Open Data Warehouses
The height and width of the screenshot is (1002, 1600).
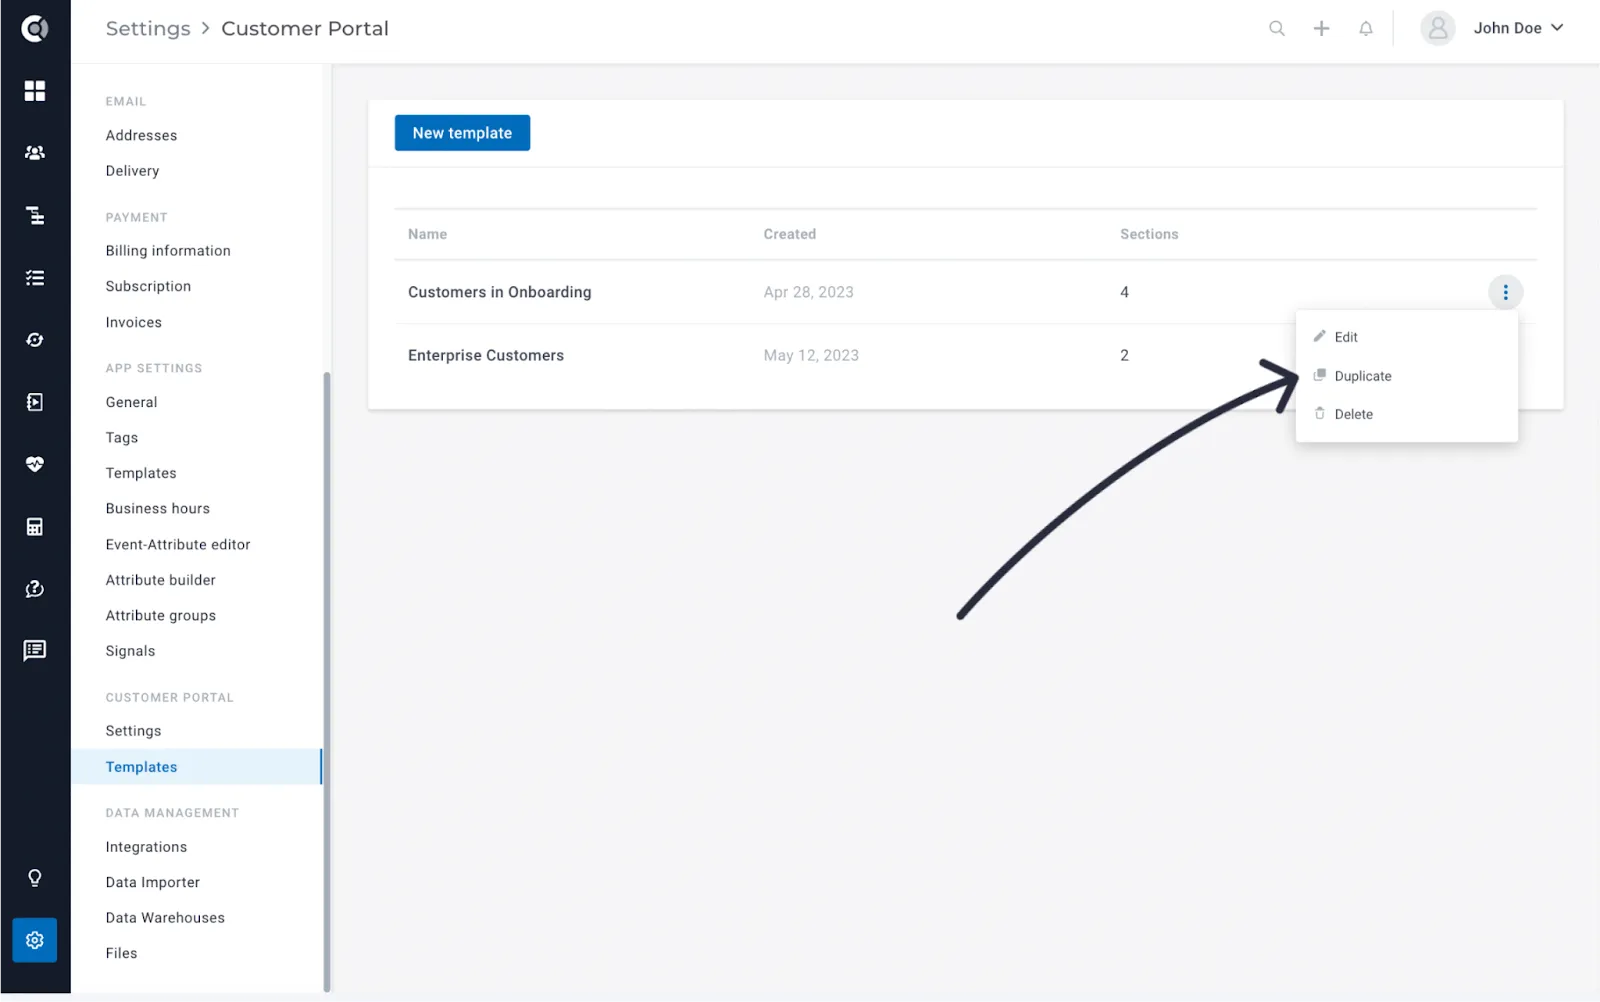pyautogui.click(x=165, y=918)
